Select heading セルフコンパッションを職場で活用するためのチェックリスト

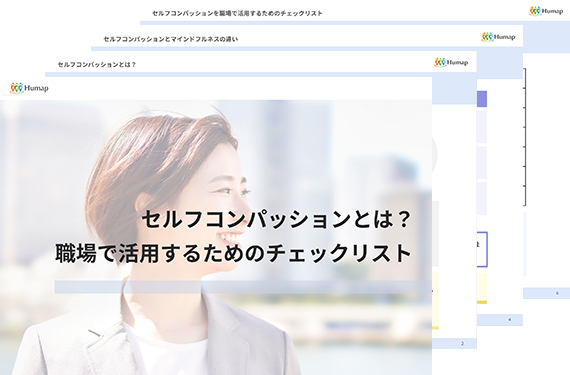click(237, 13)
